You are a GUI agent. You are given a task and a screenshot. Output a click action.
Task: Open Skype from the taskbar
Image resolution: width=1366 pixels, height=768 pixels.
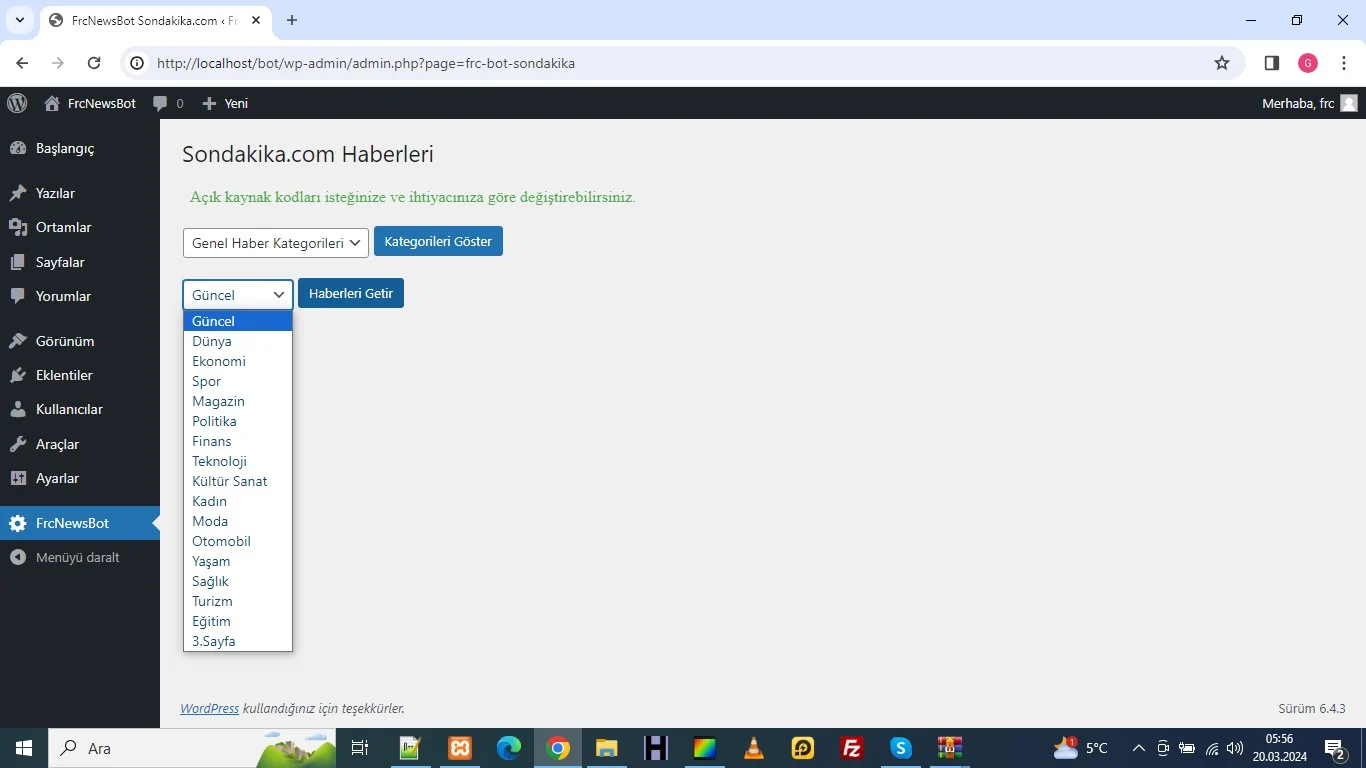click(901, 748)
